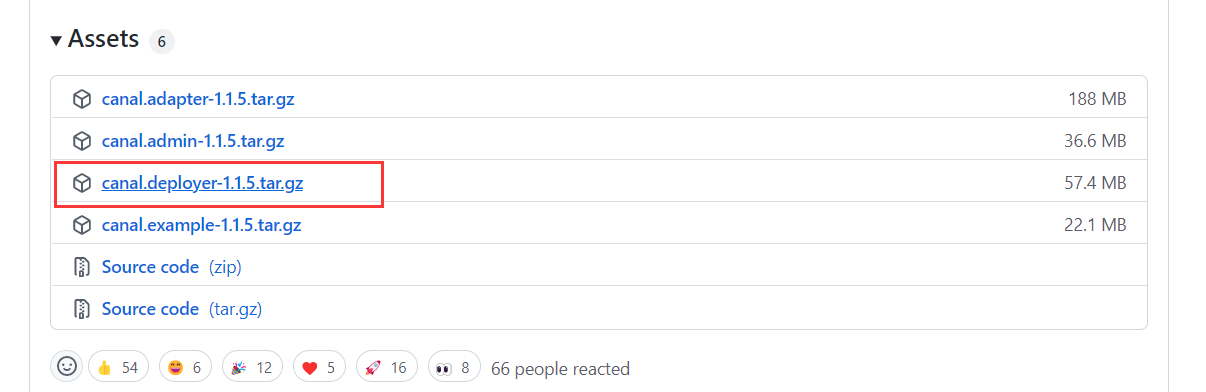Screen dimensions: 1206x392
Task: Click package icon beside canal.example-1.1.5.tar.gz
Action: click(82, 225)
